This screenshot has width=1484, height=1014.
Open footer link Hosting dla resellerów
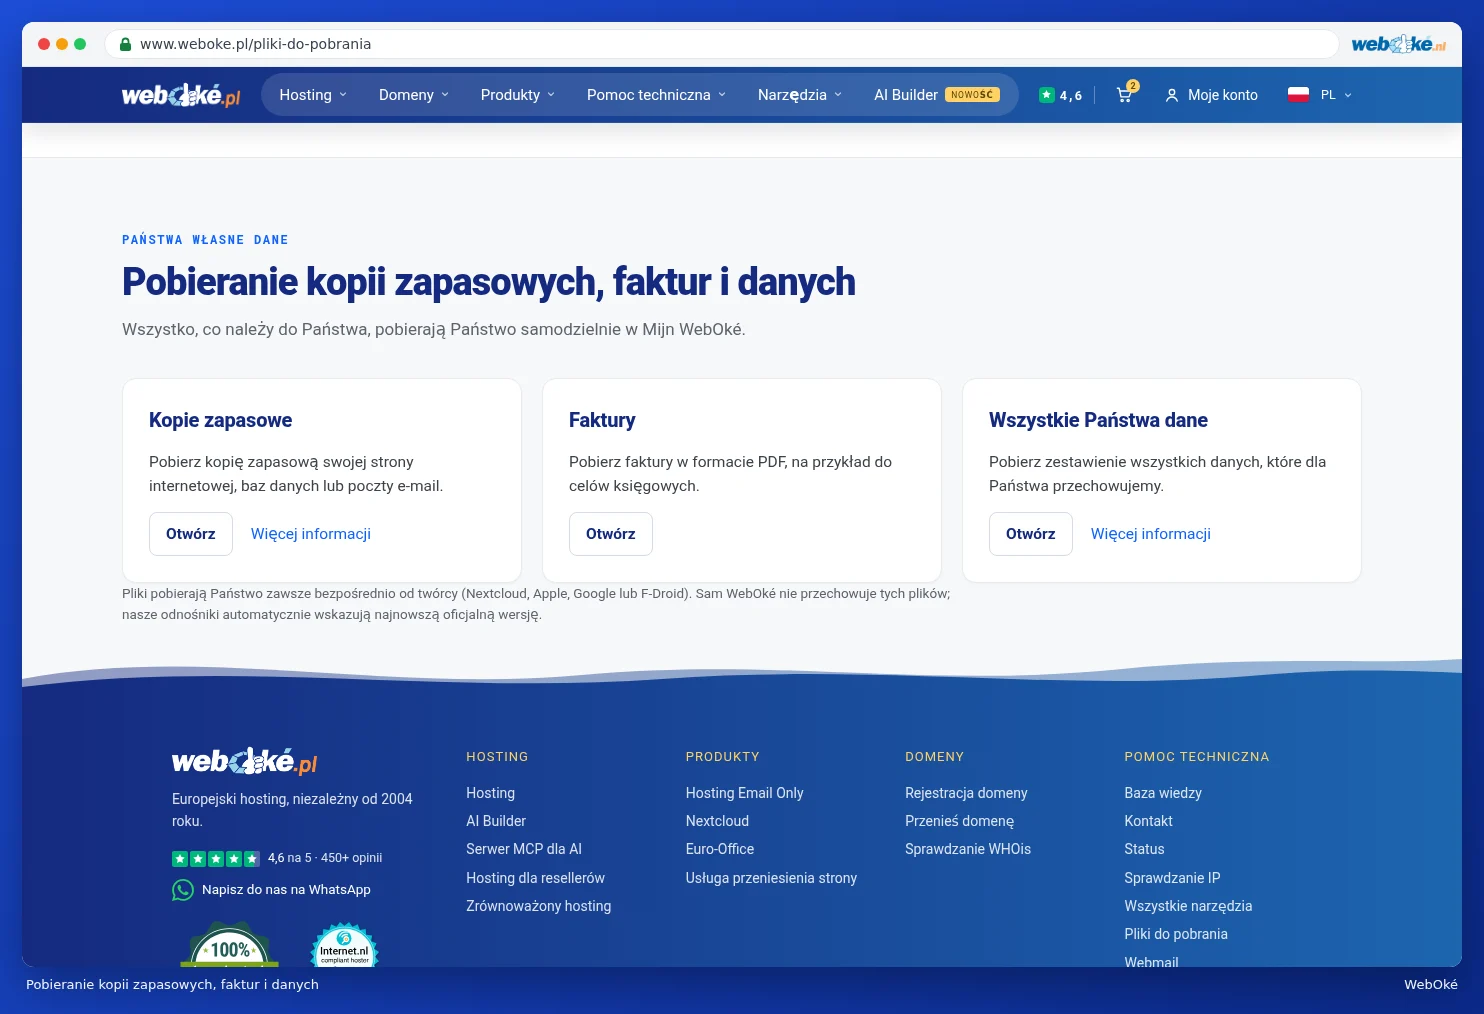535,878
